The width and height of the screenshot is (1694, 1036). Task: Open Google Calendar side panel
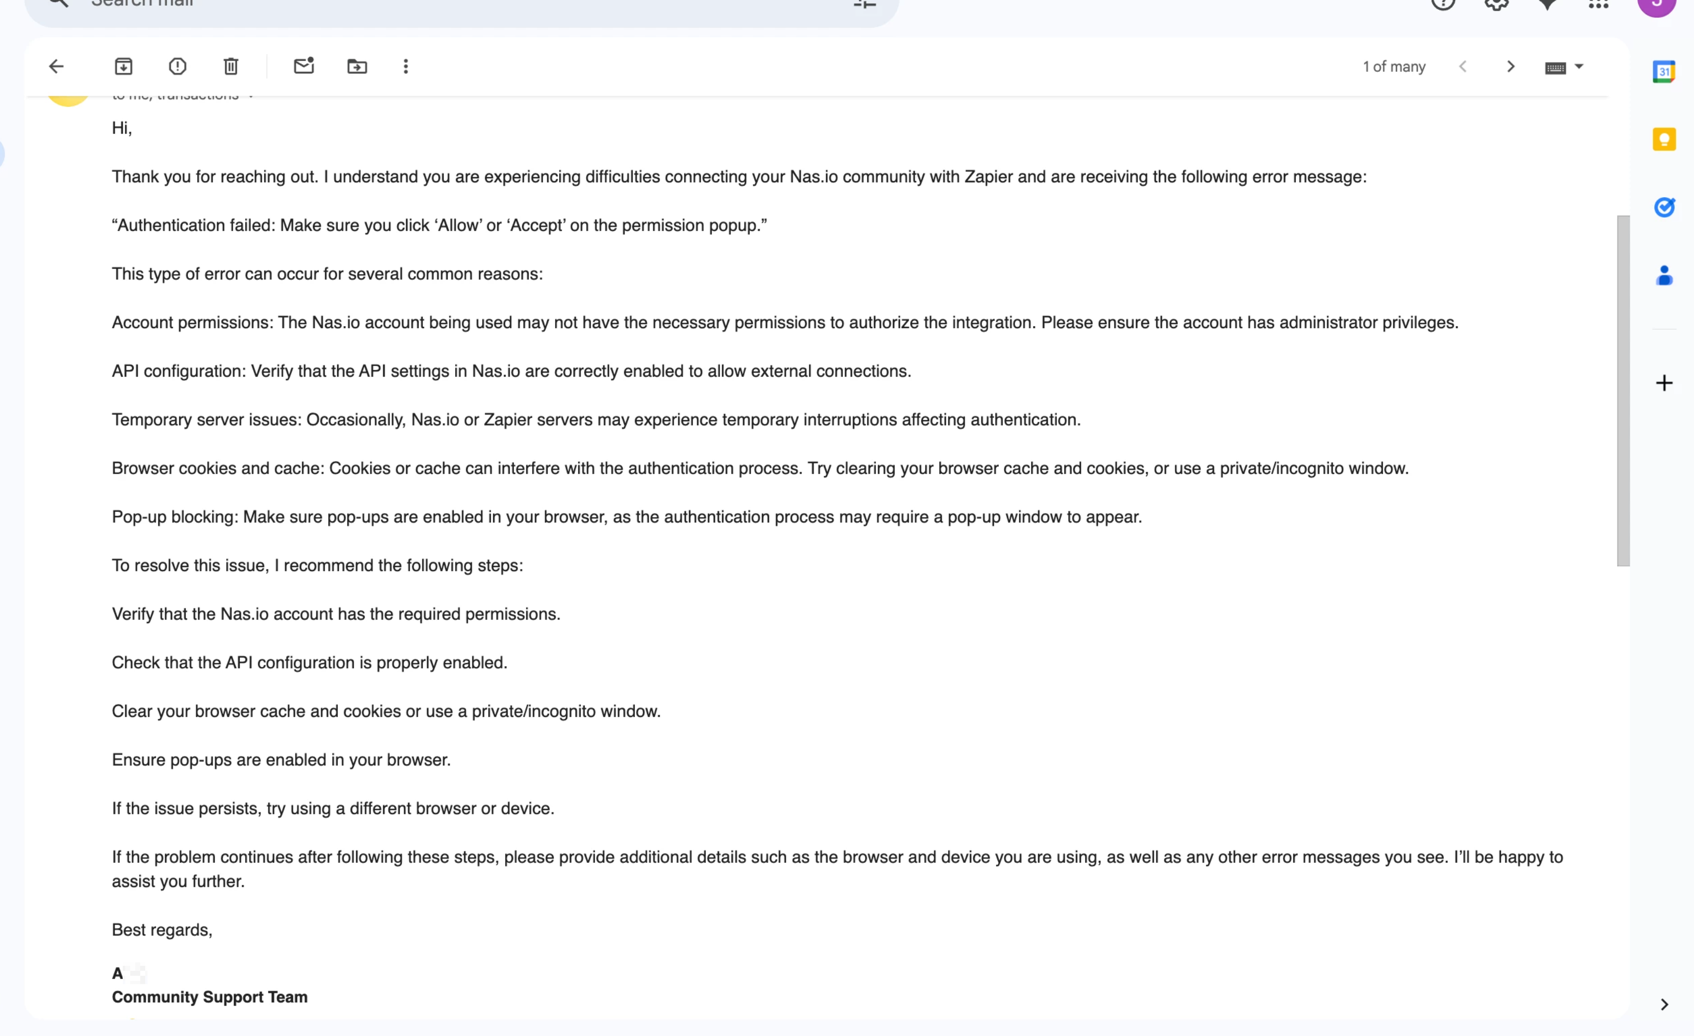pos(1664,71)
